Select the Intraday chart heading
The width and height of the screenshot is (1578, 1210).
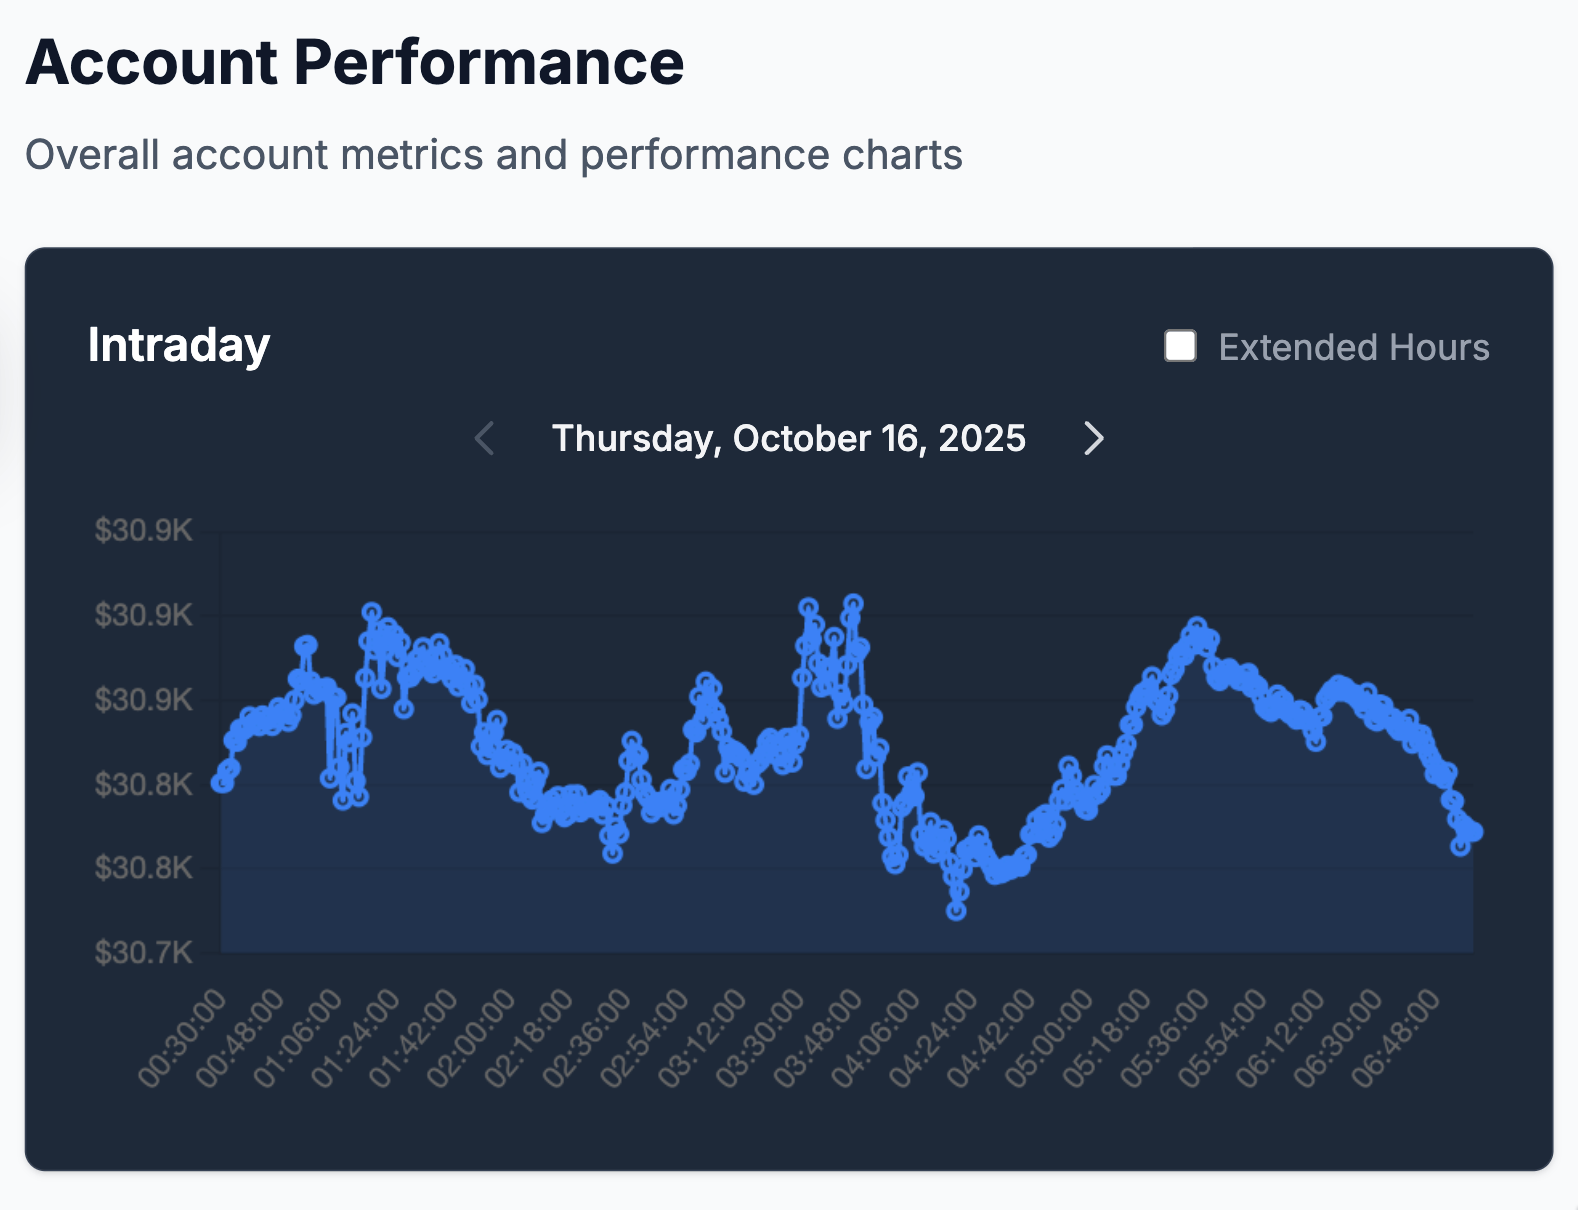coord(179,345)
